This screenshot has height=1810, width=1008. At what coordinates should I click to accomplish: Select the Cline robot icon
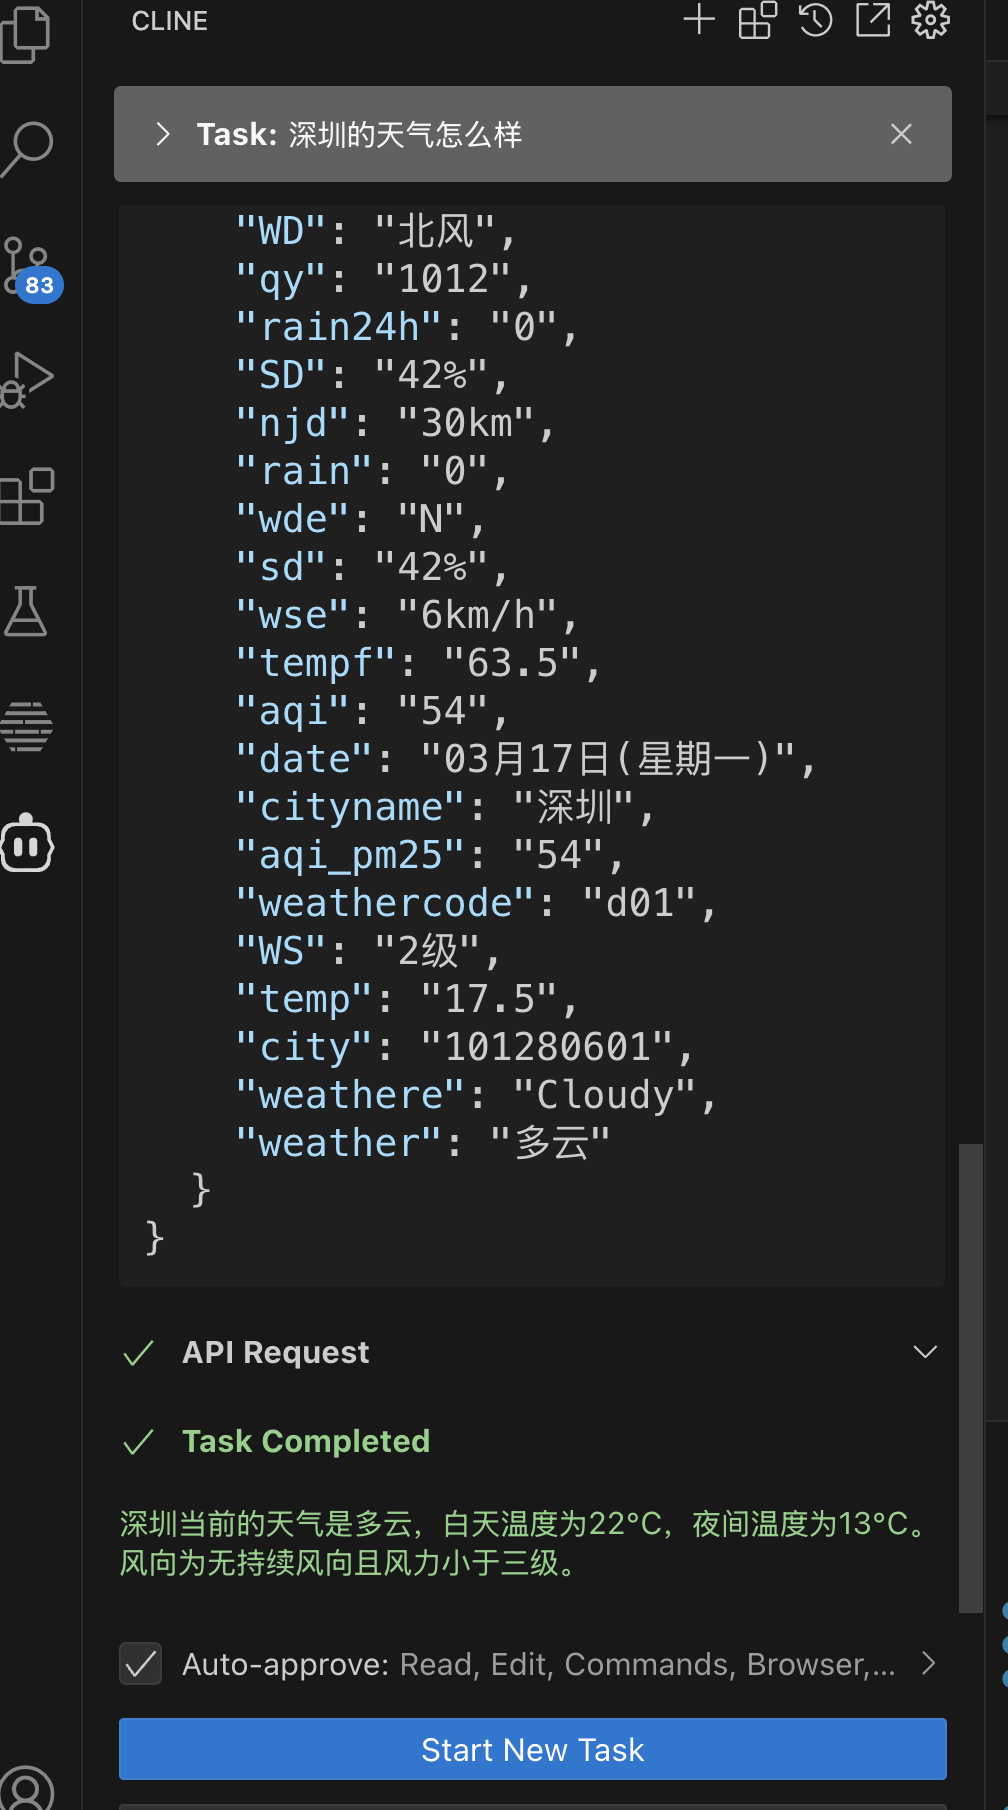pyautogui.click(x=27, y=845)
